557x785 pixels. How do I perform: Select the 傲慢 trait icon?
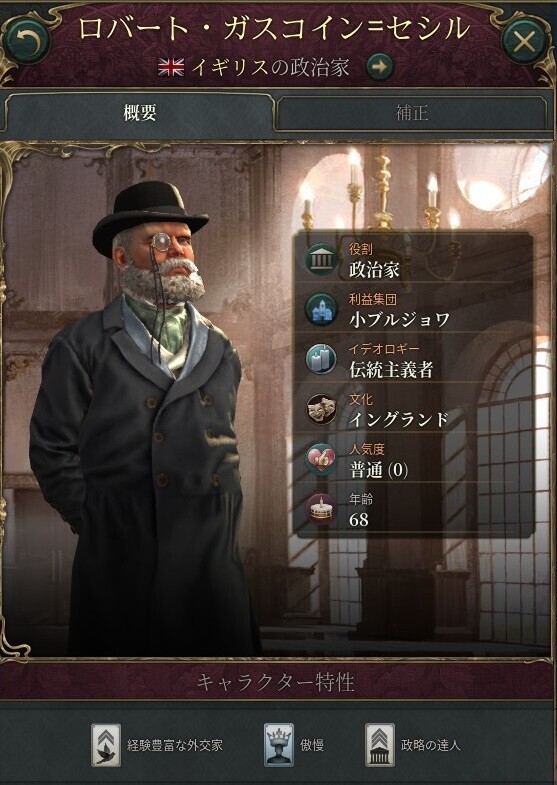279,745
